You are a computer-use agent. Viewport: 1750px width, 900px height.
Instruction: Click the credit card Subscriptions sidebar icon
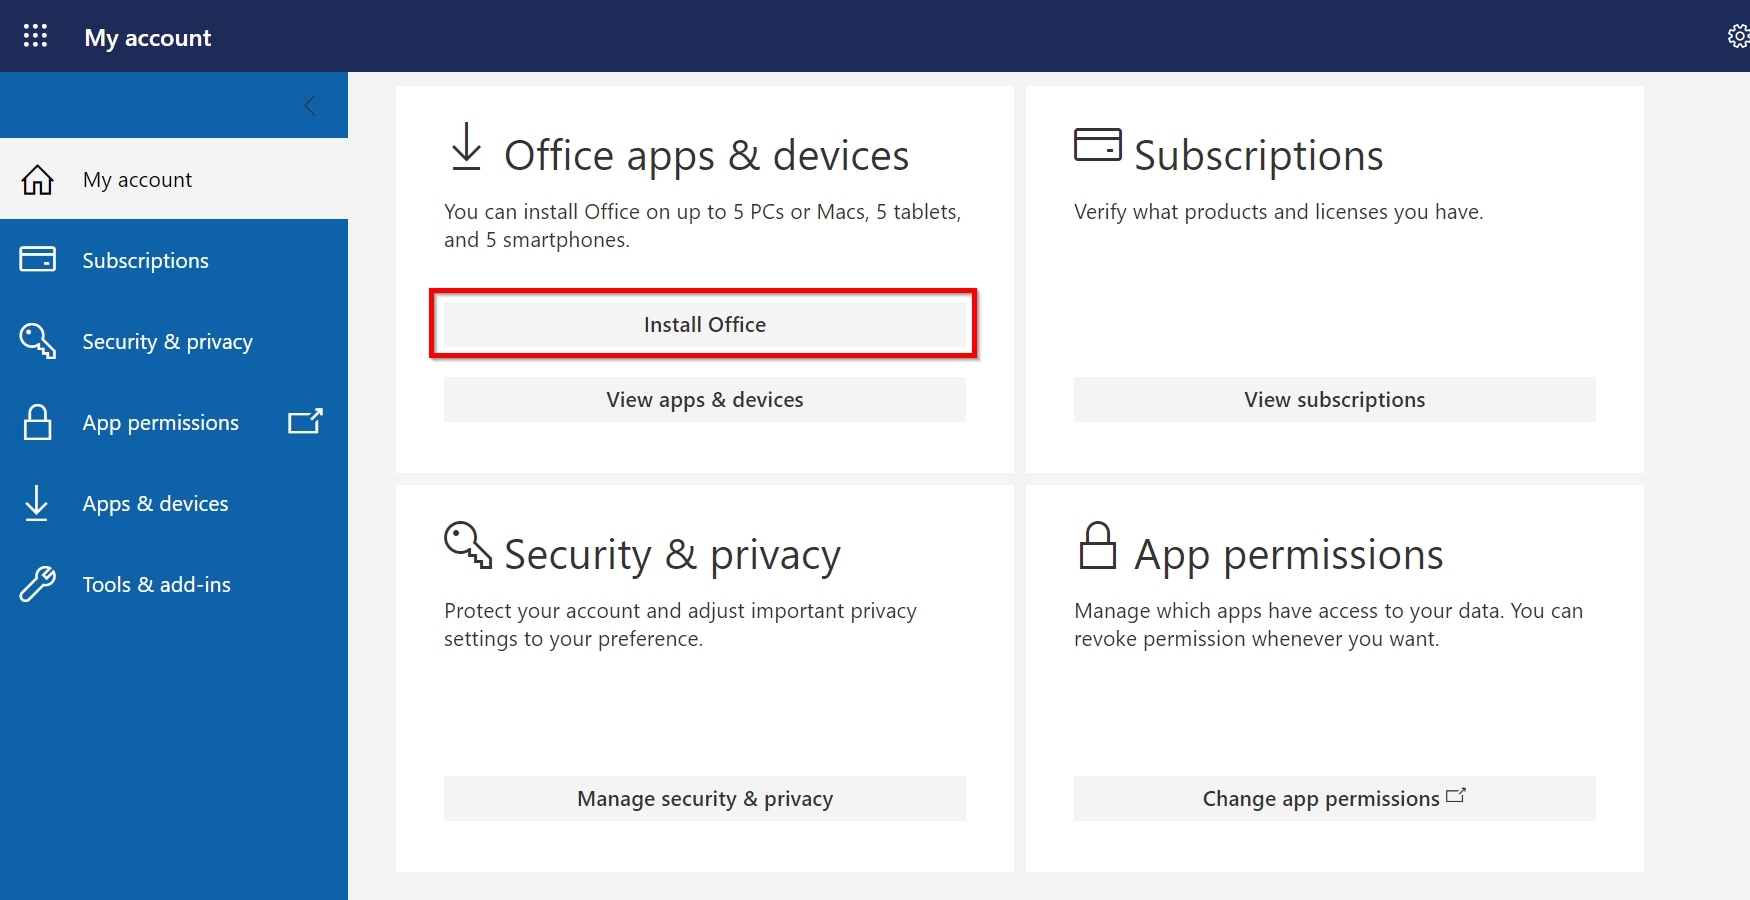(38, 260)
